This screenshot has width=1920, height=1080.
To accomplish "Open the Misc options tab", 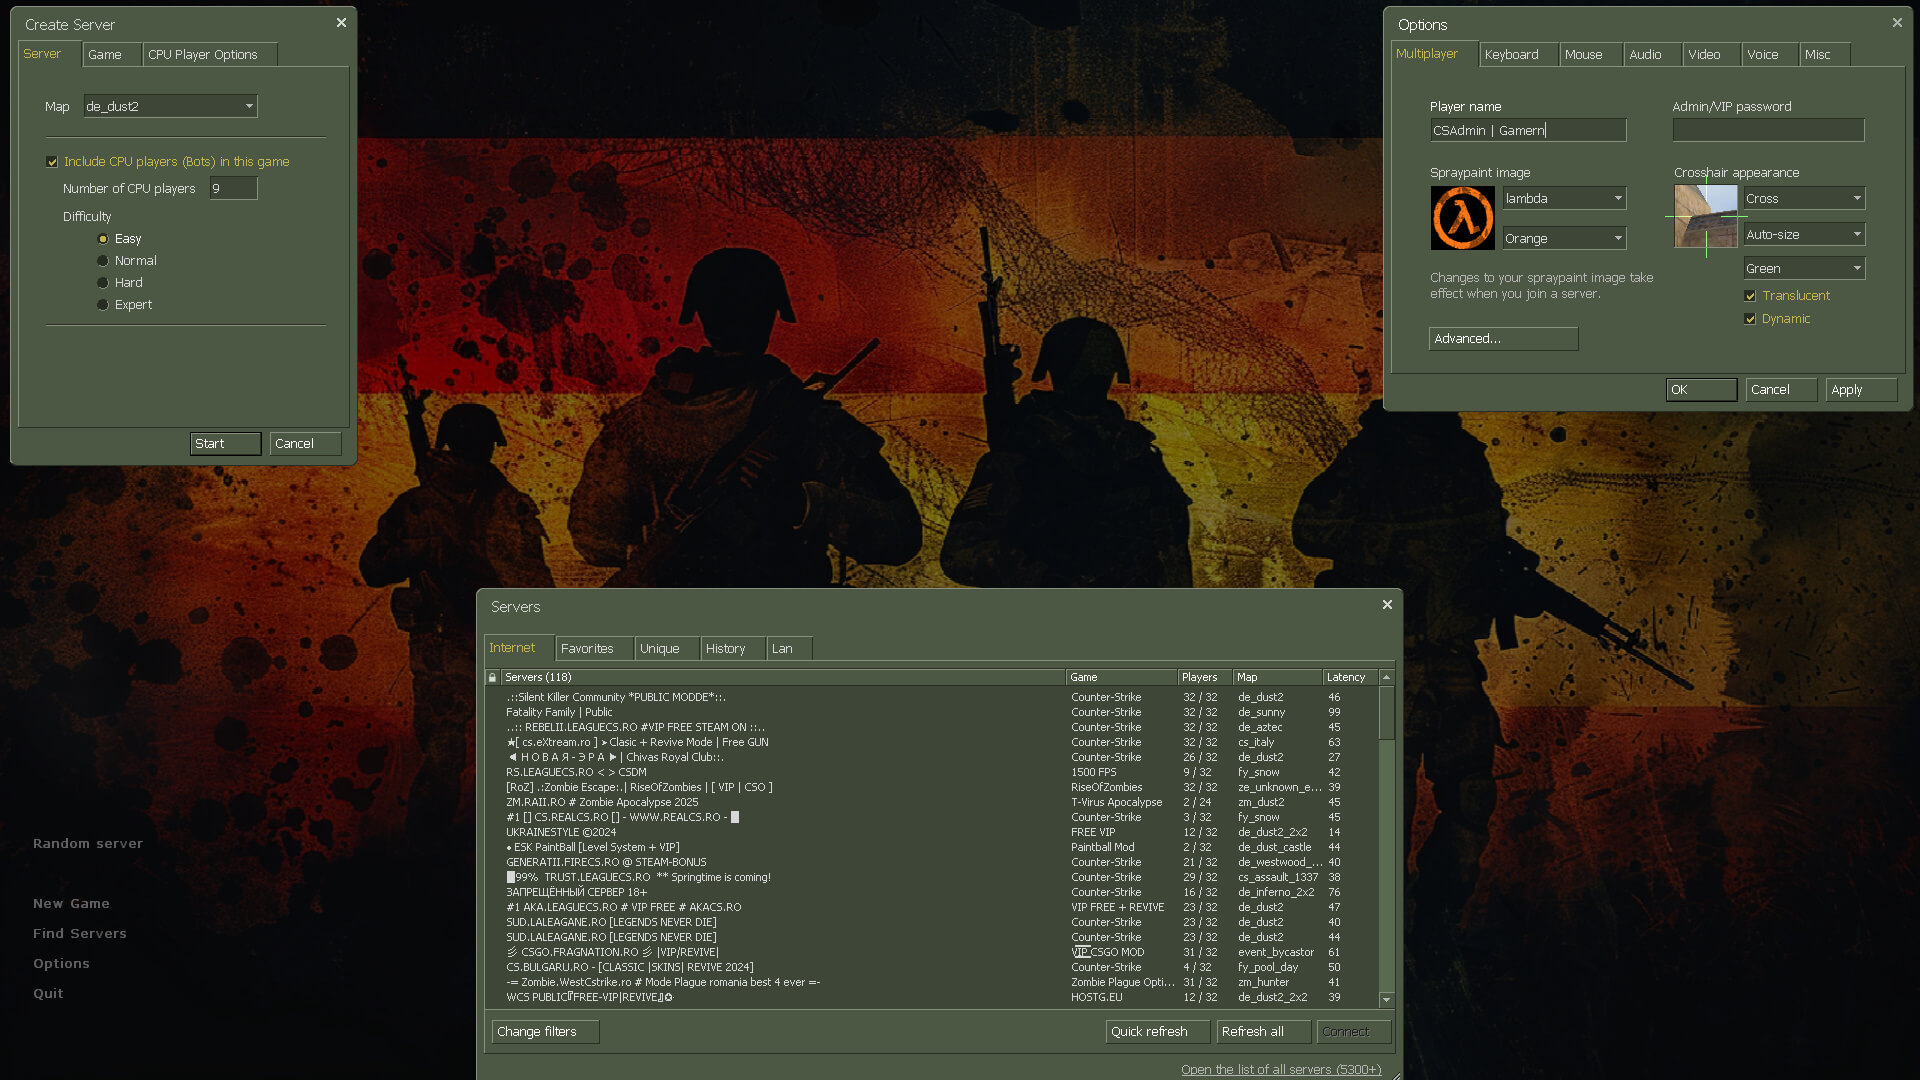I will point(1825,54).
